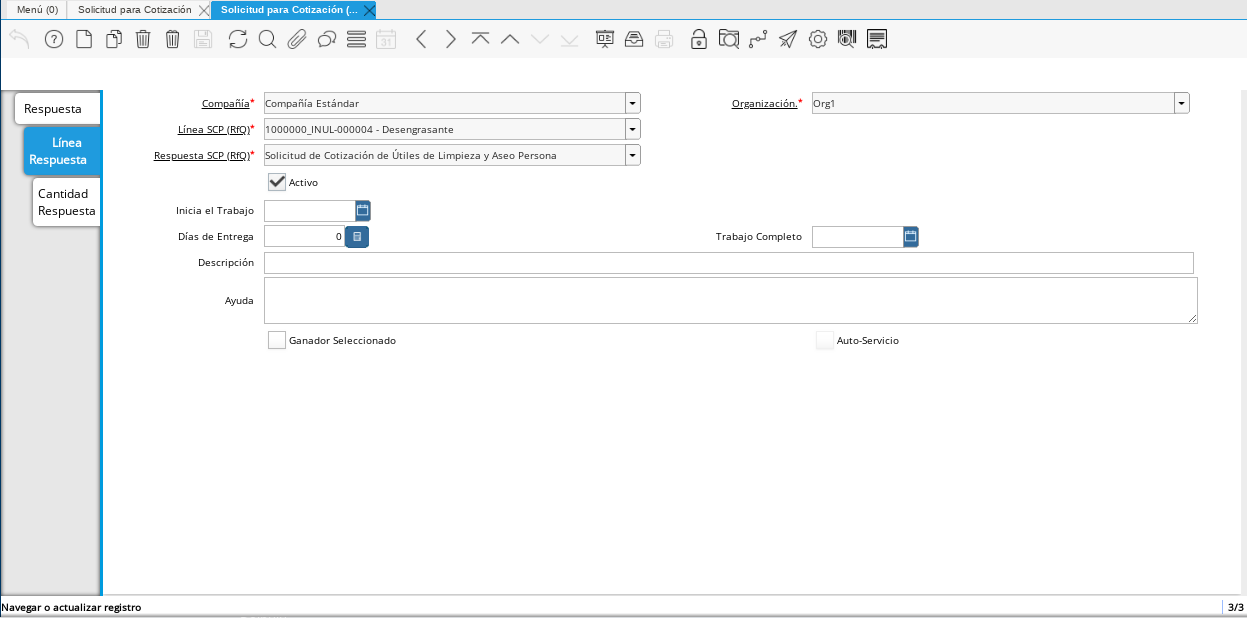Open archived documents inbox tray icon
This screenshot has width=1247, height=618.
coord(634,39)
